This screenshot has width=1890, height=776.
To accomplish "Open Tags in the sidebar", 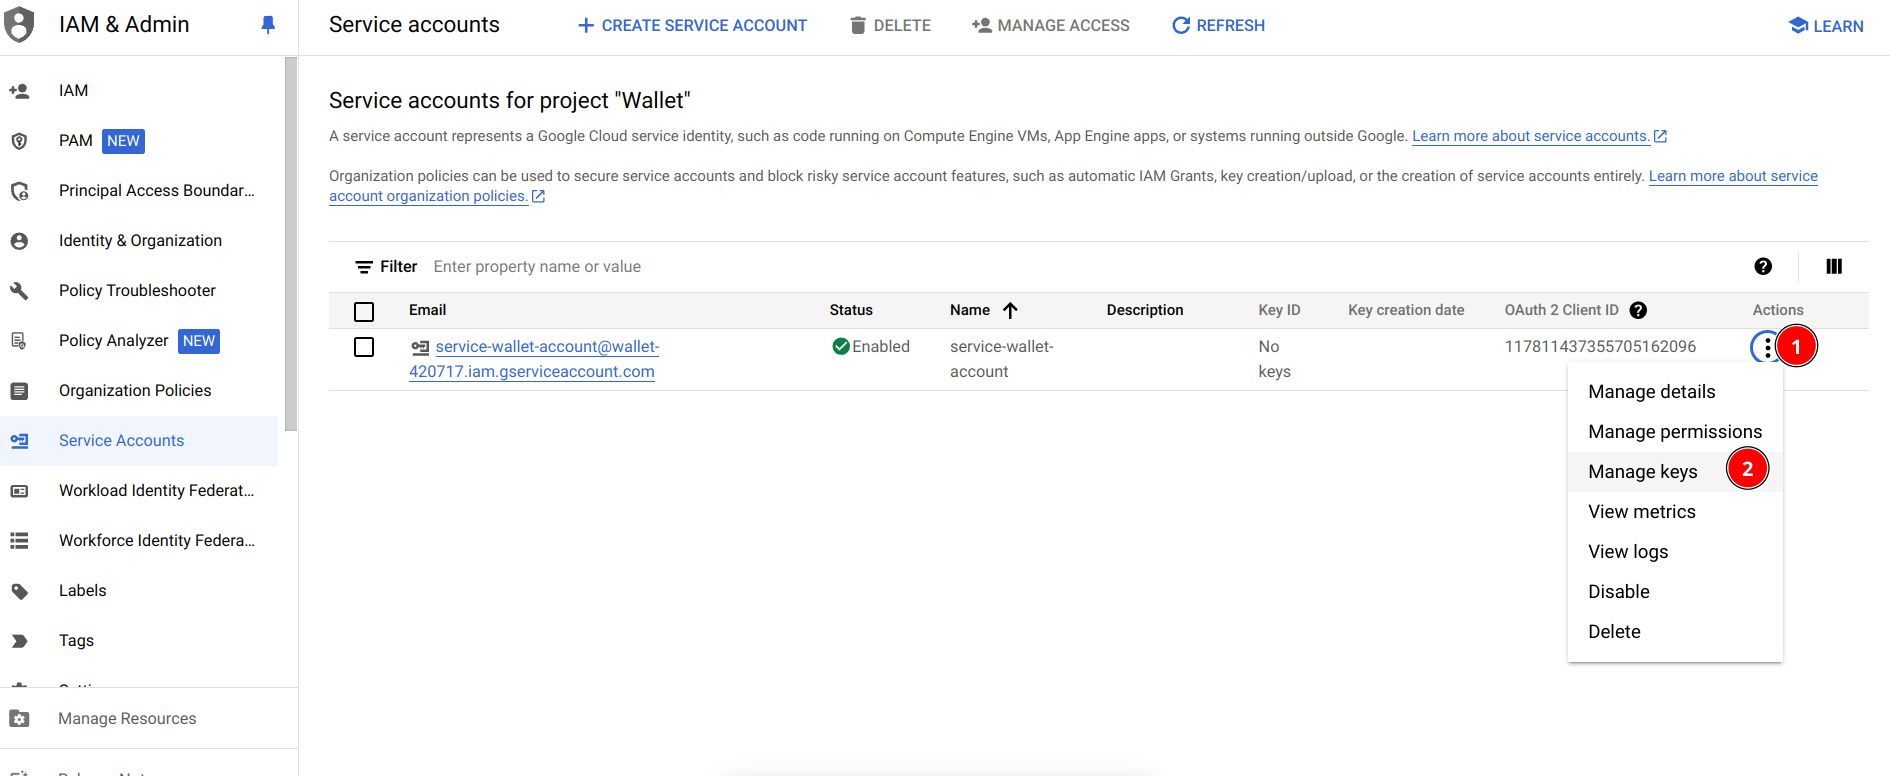I will 139,641.
